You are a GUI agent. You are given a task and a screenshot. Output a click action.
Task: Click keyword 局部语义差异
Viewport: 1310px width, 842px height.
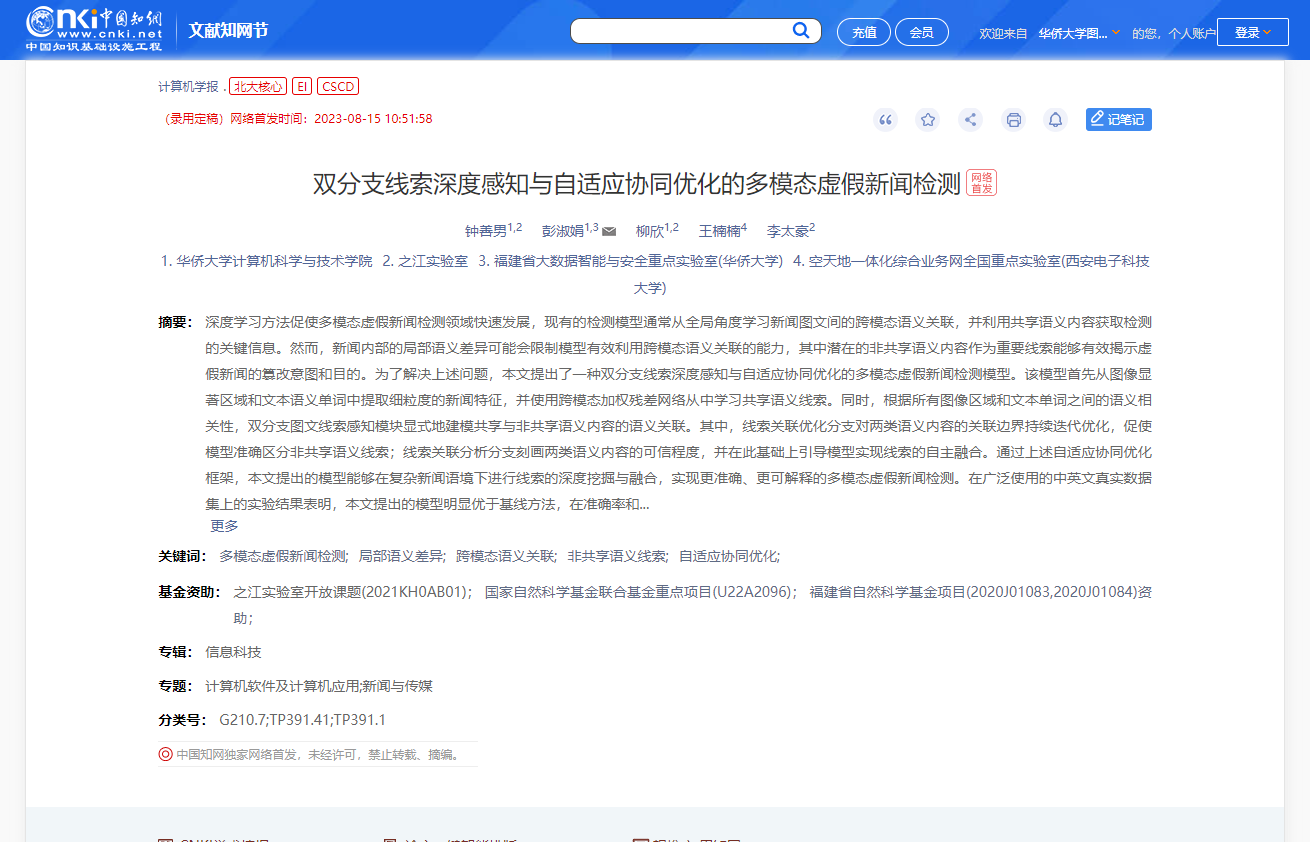pos(401,556)
